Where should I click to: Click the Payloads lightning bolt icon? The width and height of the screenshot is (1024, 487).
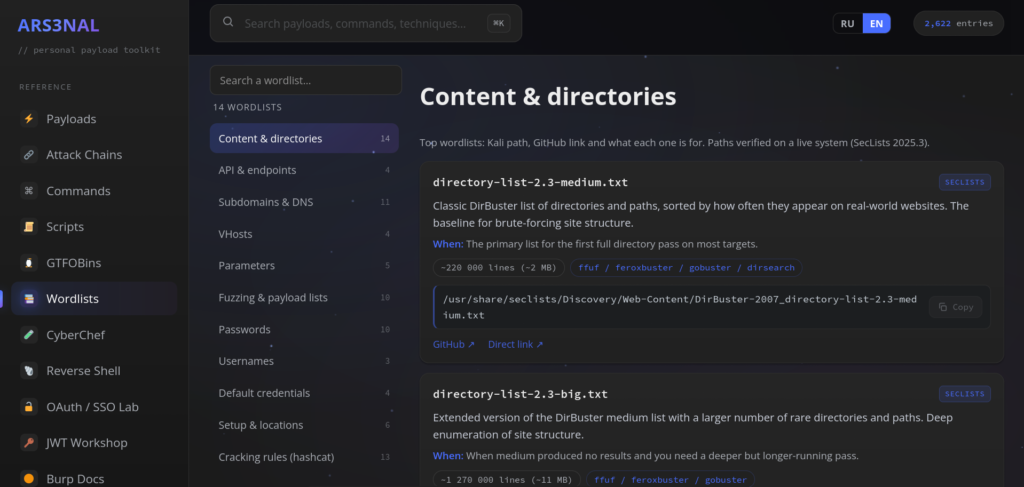[28, 119]
